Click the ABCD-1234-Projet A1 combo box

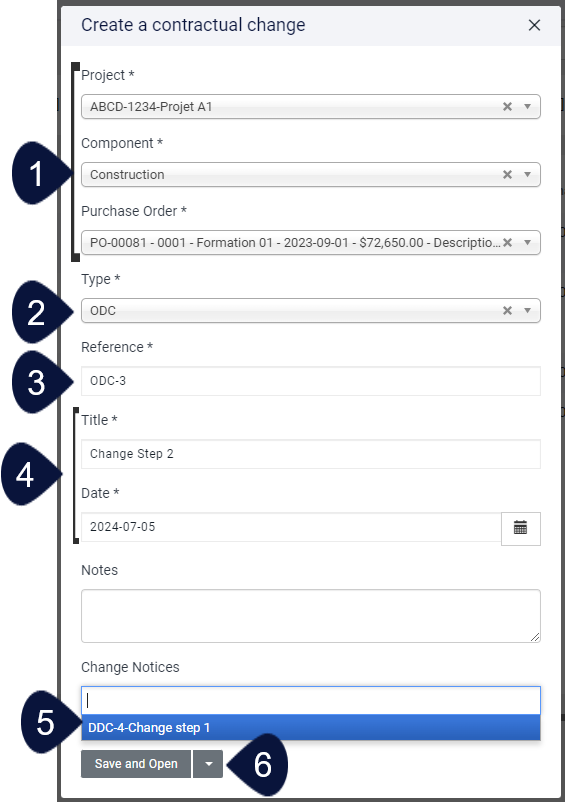(311, 106)
